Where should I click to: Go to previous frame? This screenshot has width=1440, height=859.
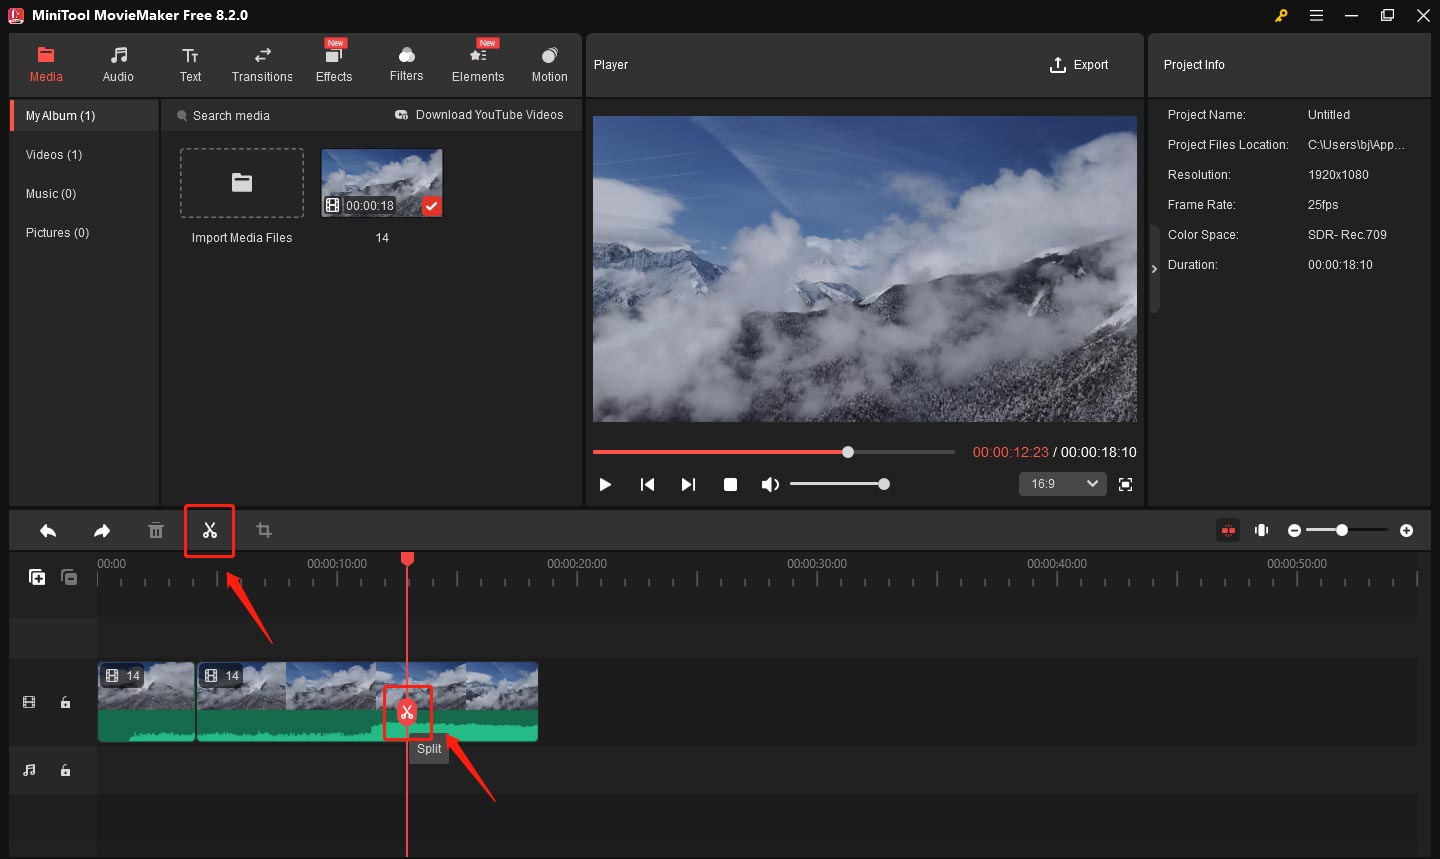pos(647,484)
